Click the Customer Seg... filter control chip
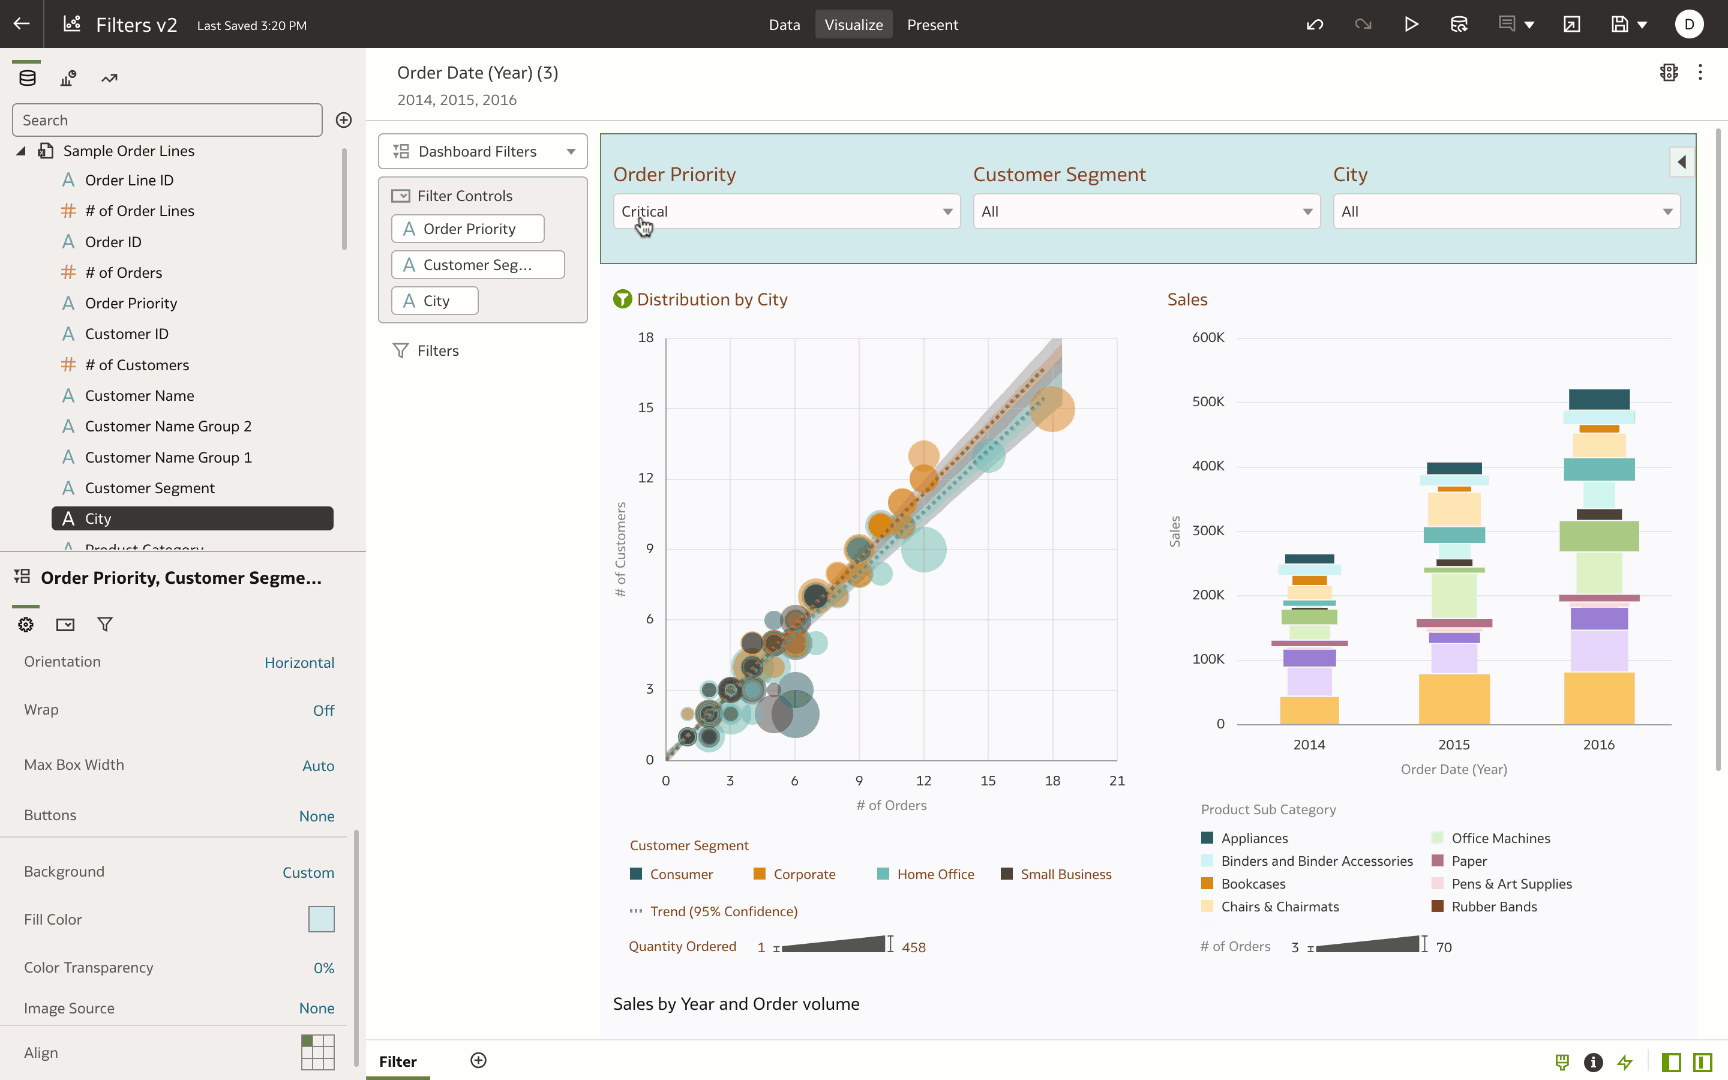Screen dimensions: 1728x1080 478,265
